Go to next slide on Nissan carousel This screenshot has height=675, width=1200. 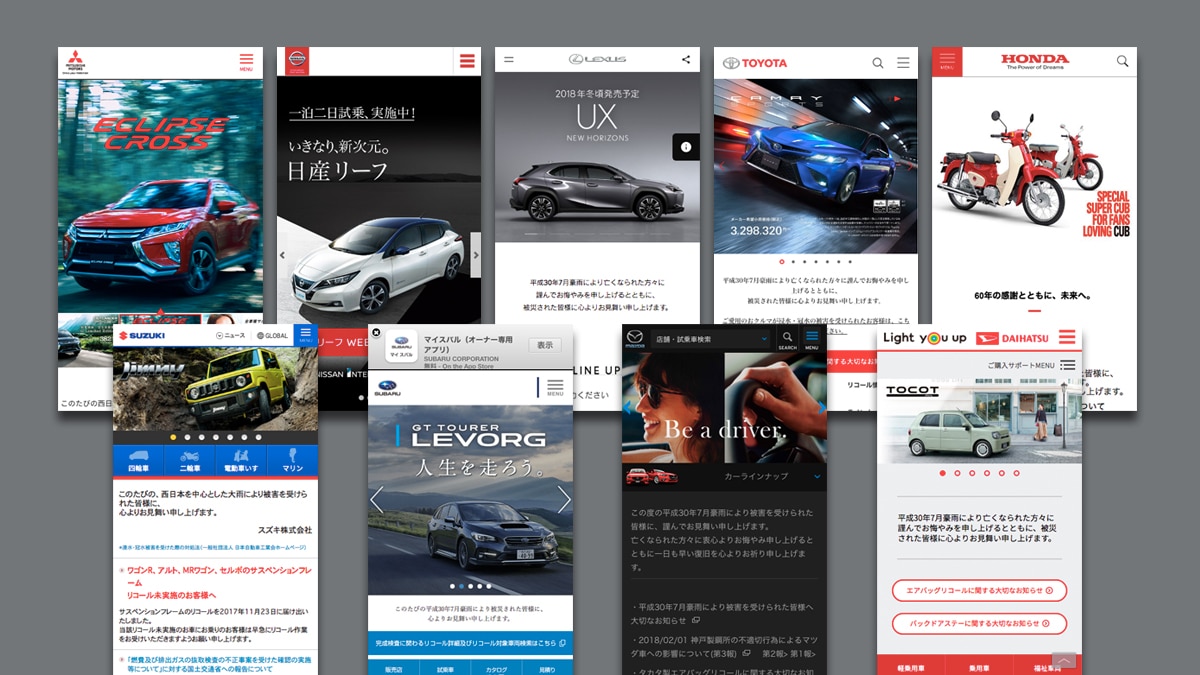tap(476, 256)
